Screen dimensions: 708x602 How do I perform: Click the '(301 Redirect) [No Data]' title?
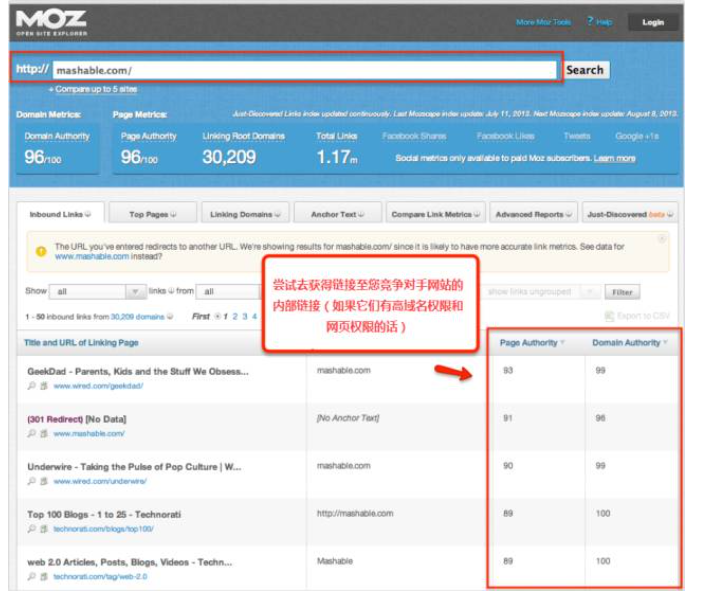tap(77, 419)
